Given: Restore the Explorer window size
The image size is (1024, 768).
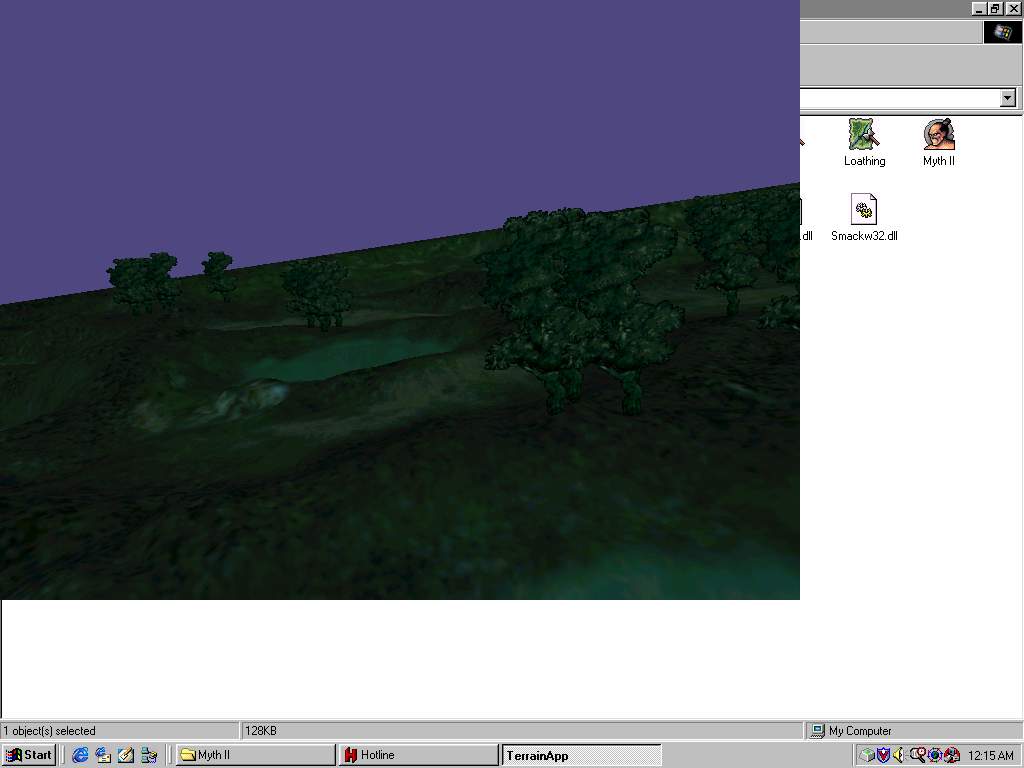Looking at the screenshot, I should tap(995, 8).
